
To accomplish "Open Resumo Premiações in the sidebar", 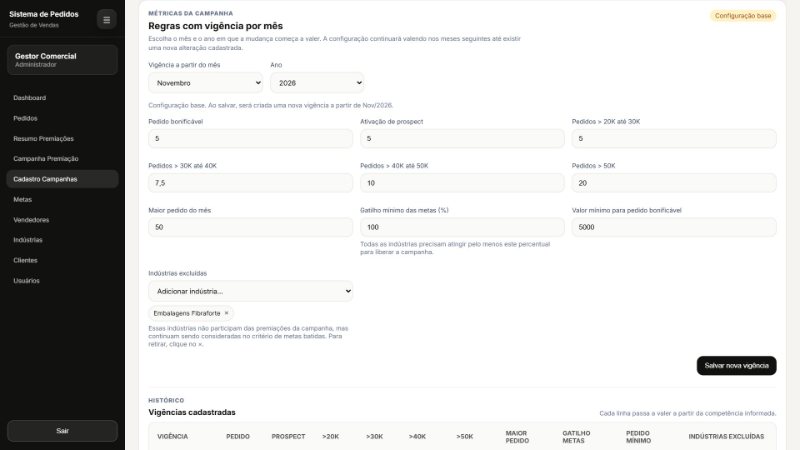I will tap(62, 139).
